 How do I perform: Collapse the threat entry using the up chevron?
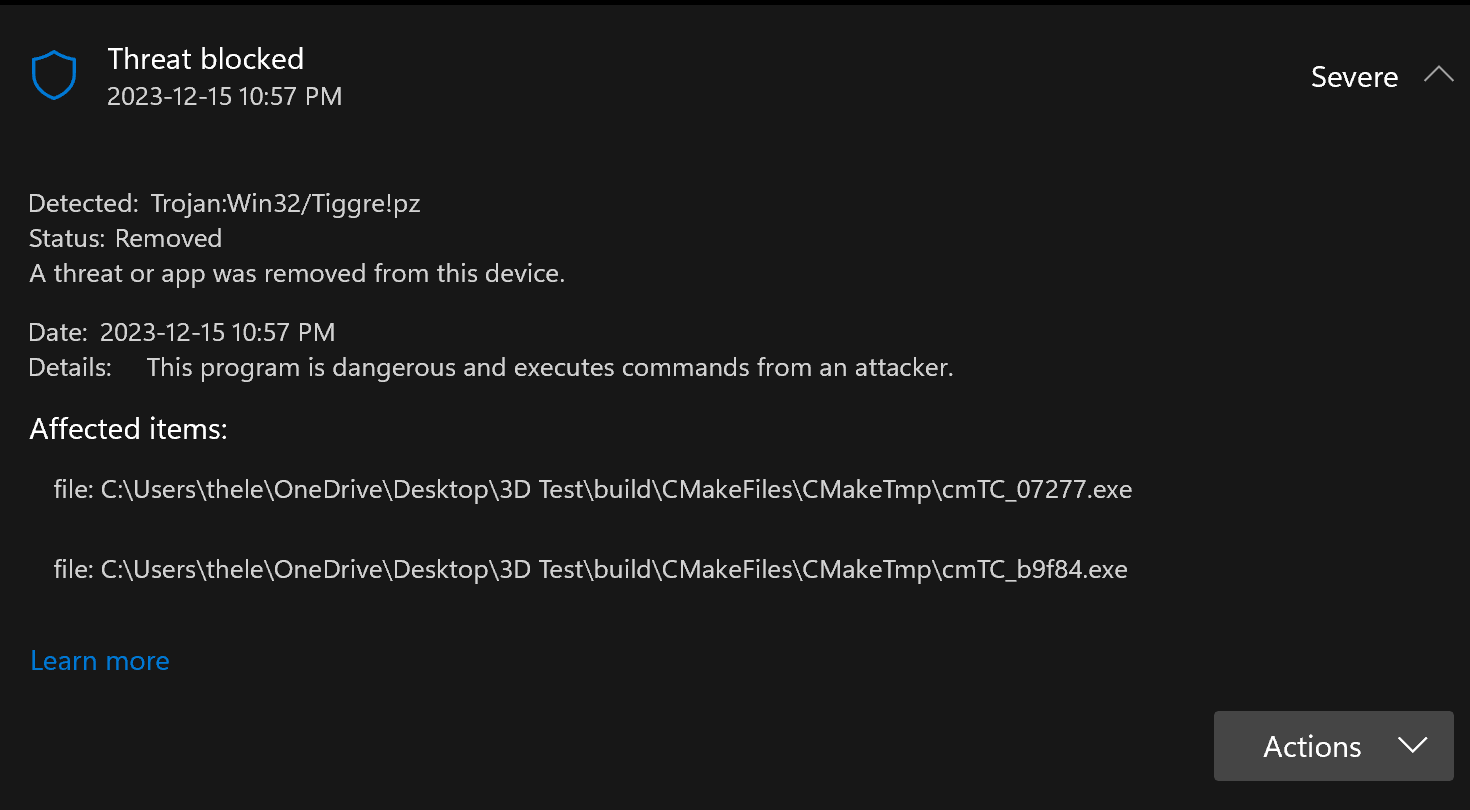[x=1438, y=76]
